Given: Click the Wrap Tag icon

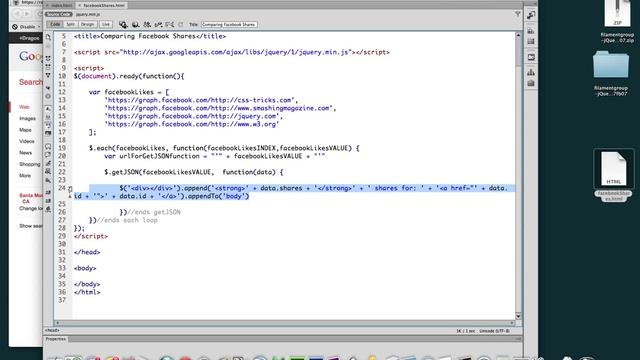Looking at the screenshot, I should (x=48, y=163).
